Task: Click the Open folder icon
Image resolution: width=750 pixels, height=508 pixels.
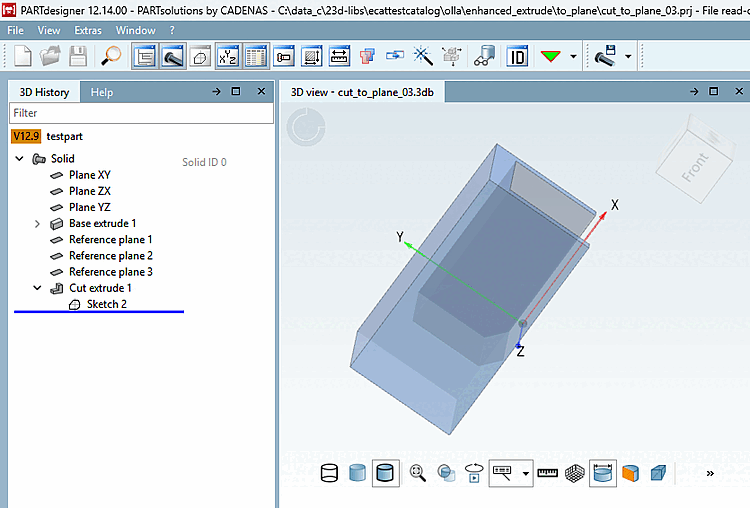Action: pyautogui.click(x=50, y=56)
